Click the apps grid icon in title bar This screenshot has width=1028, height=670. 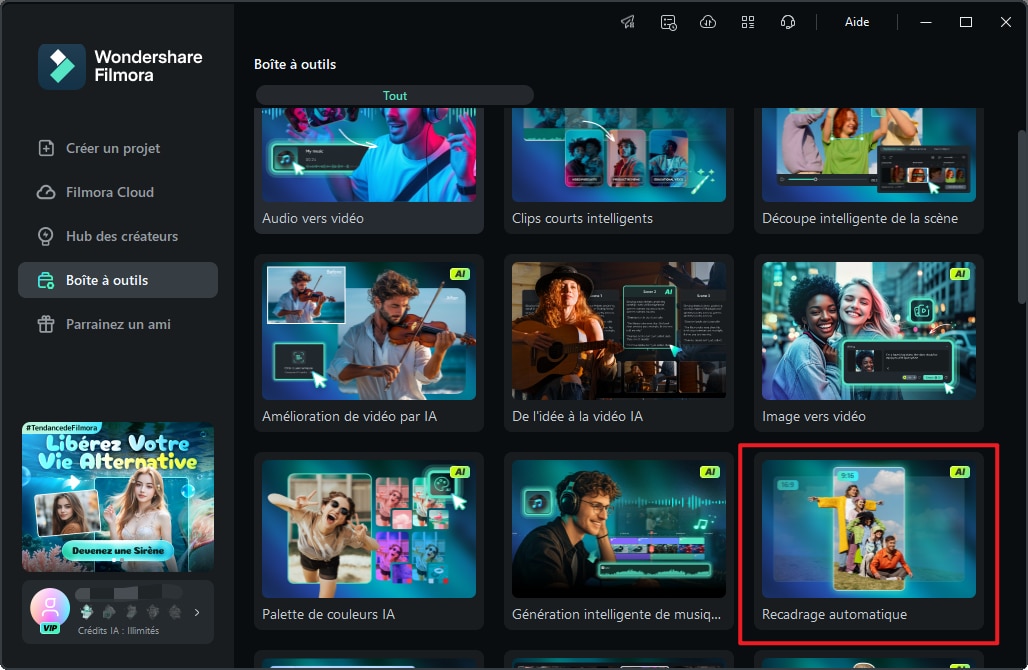click(x=748, y=22)
